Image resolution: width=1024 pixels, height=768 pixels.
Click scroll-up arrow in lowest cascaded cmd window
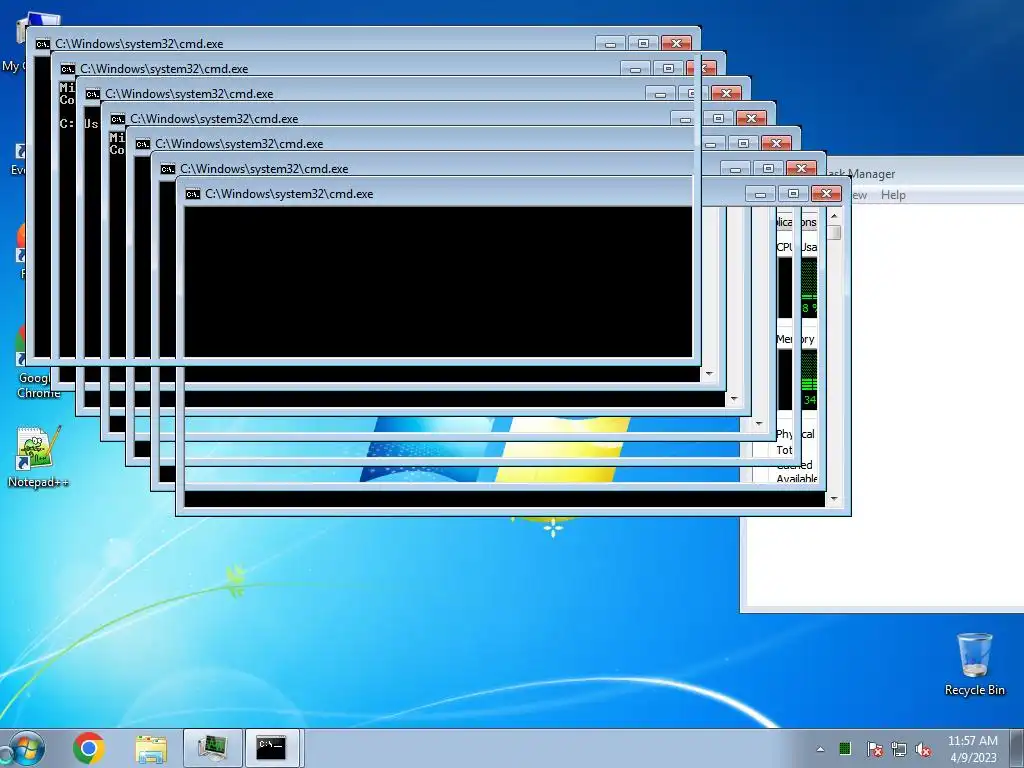[x=834, y=216]
